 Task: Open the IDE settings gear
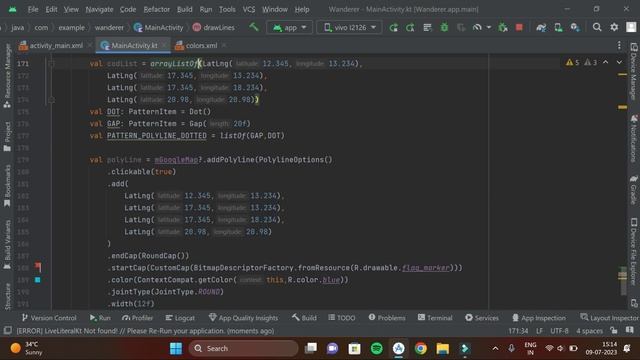(614, 27)
